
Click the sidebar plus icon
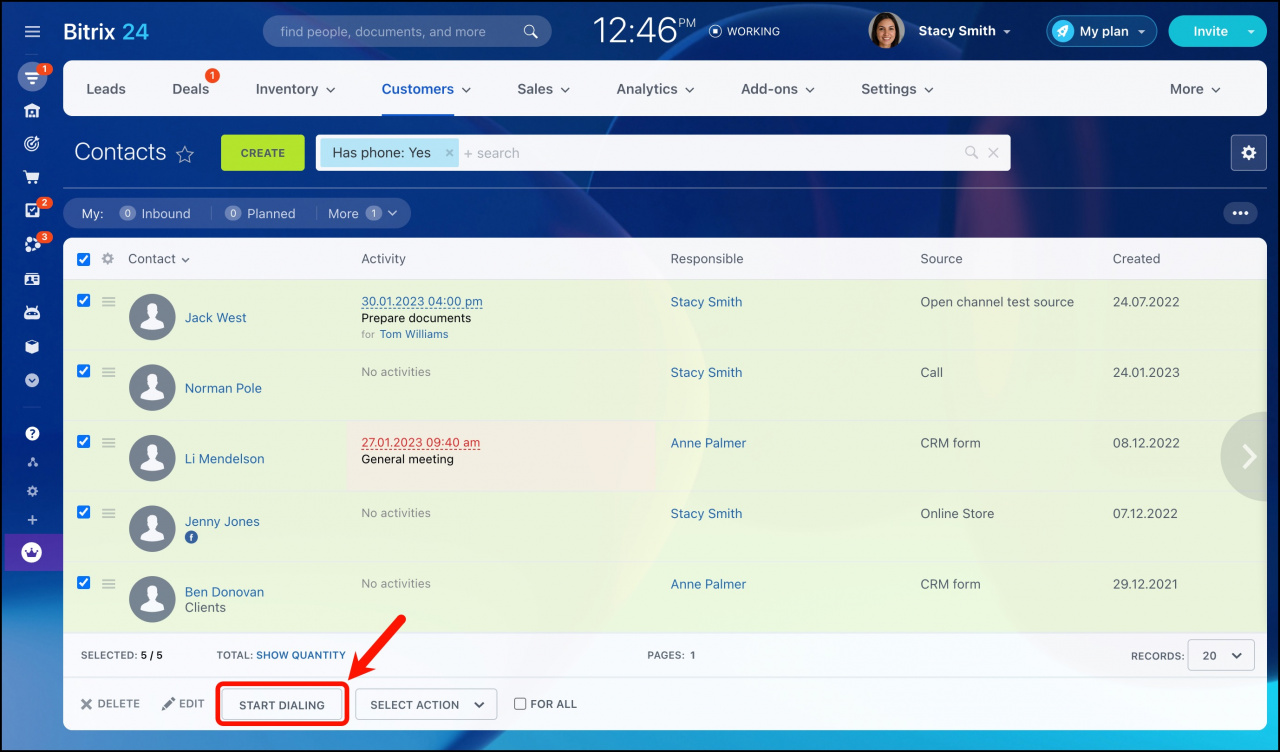32,520
